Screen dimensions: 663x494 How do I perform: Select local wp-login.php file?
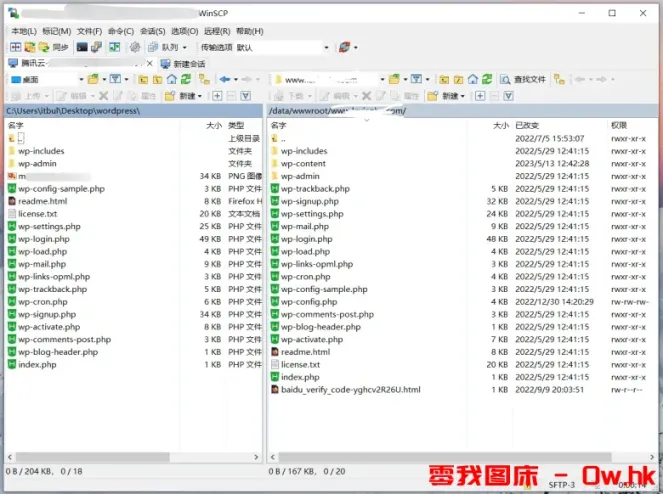43,239
